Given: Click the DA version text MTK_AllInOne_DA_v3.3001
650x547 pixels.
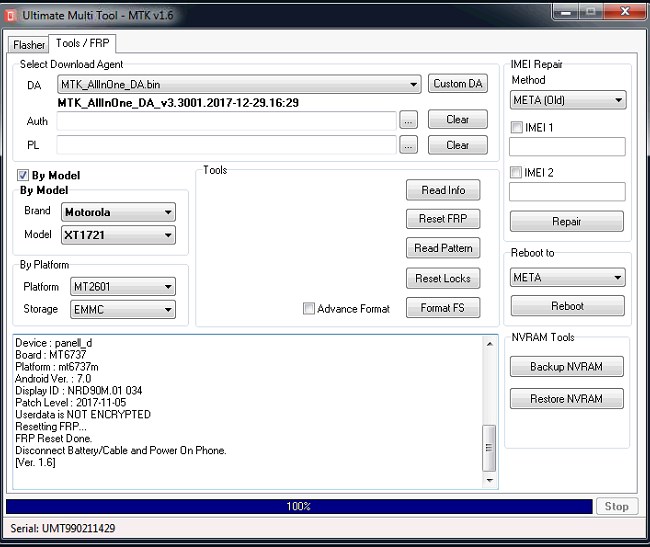Looking at the screenshot, I should pyautogui.click(x=178, y=103).
